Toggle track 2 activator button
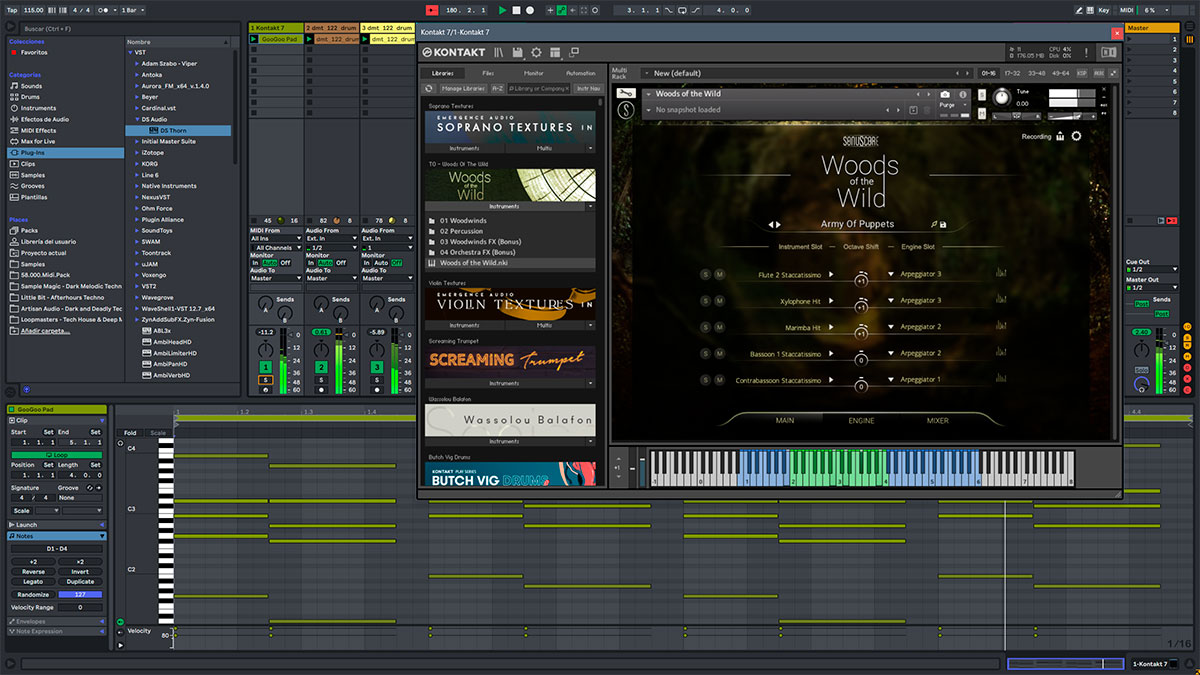The height and width of the screenshot is (675, 1200). (321, 368)
